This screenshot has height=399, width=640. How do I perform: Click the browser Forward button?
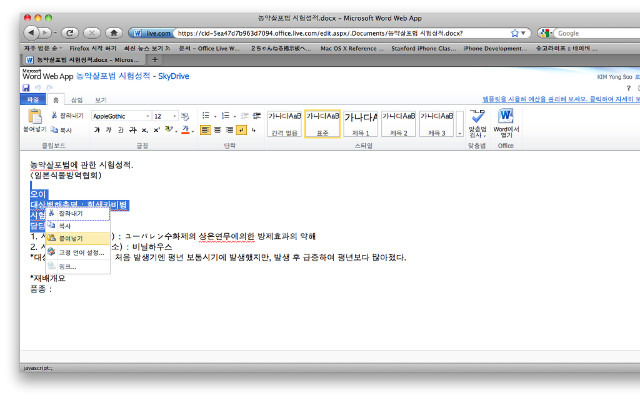point(44,33)
